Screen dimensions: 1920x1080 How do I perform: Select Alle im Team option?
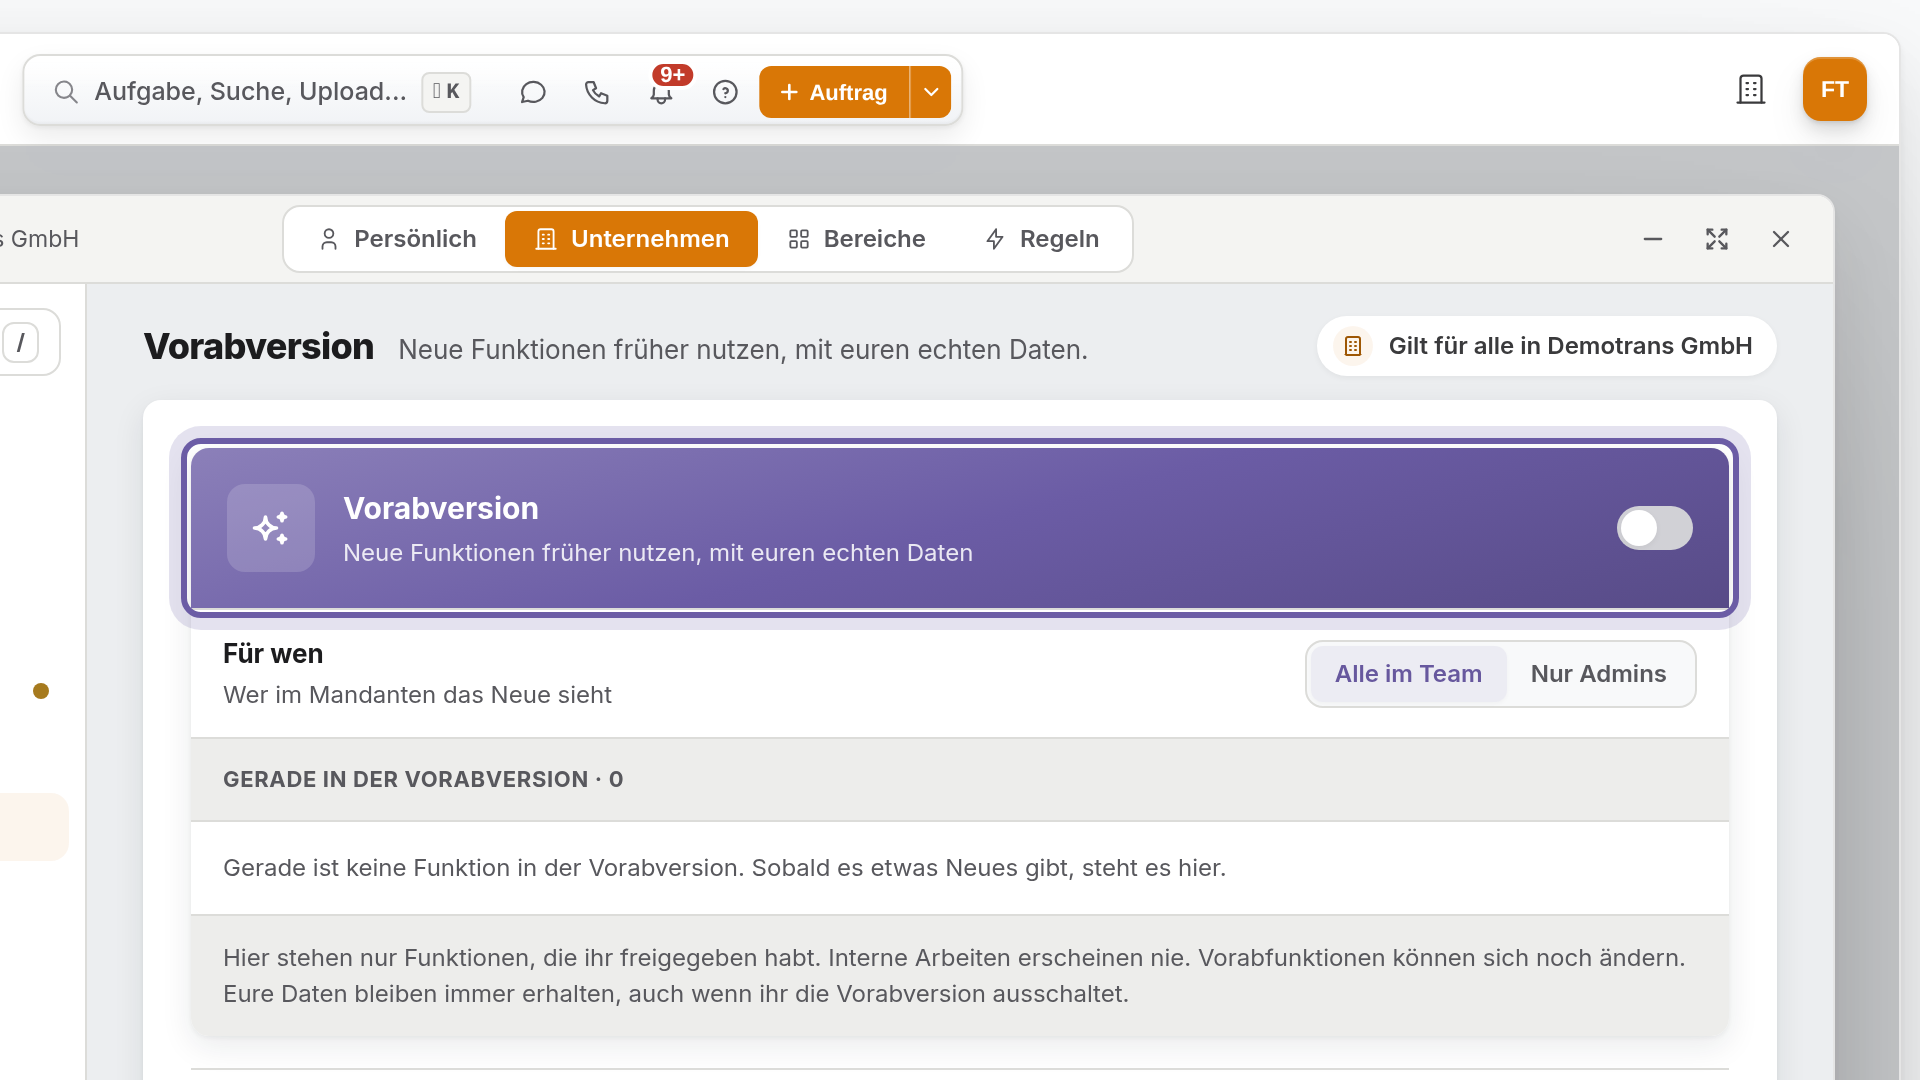[1408, 674]
